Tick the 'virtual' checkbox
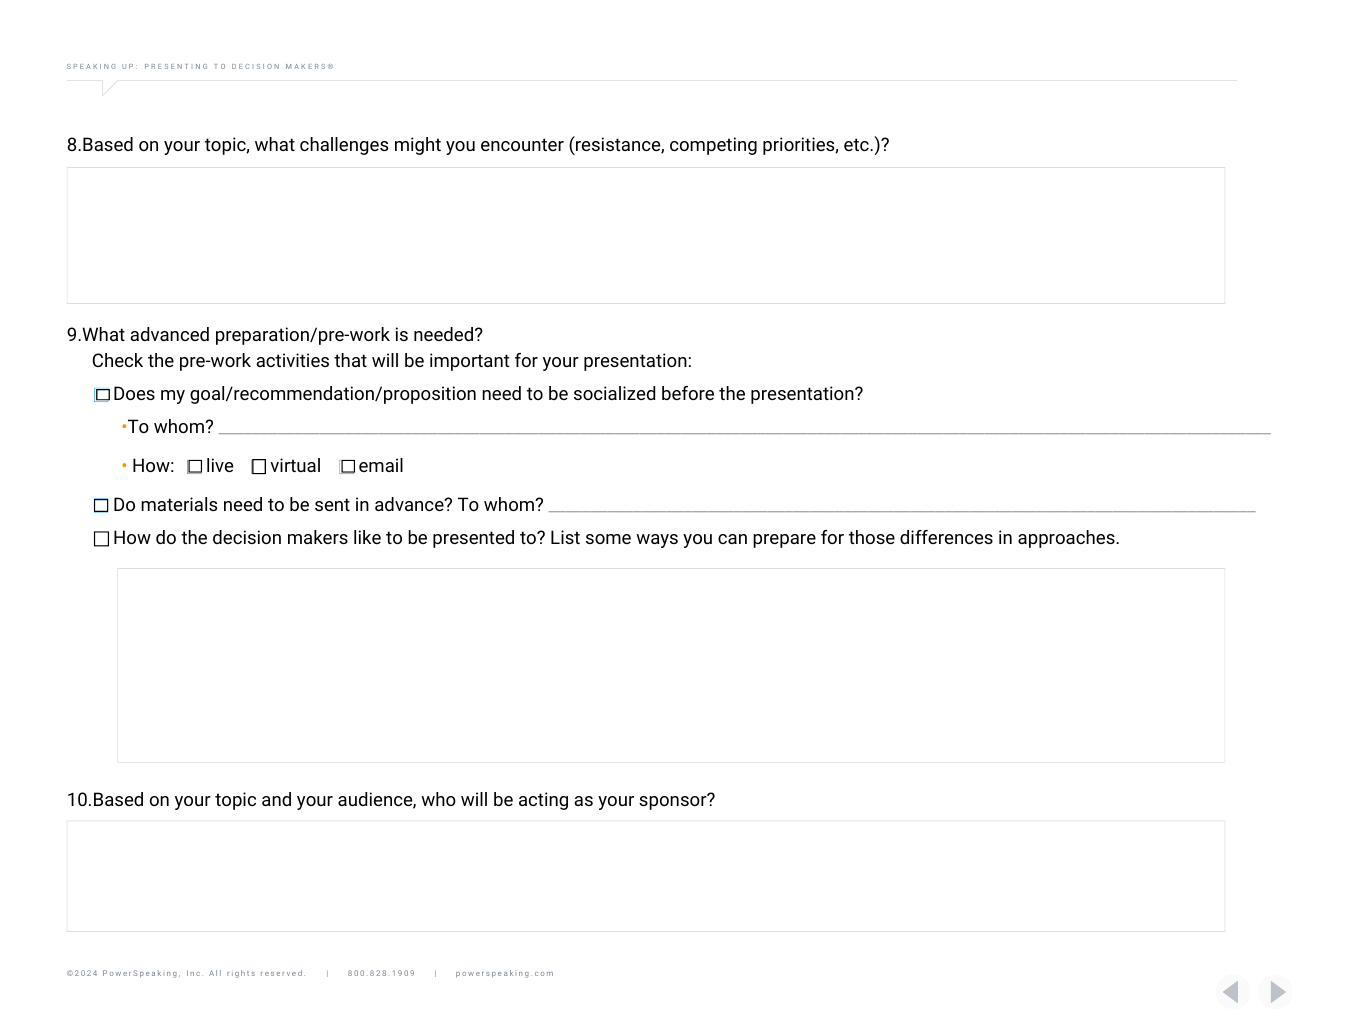Viewport: 1365px width, 1024px height. click(x=259, y=467)
